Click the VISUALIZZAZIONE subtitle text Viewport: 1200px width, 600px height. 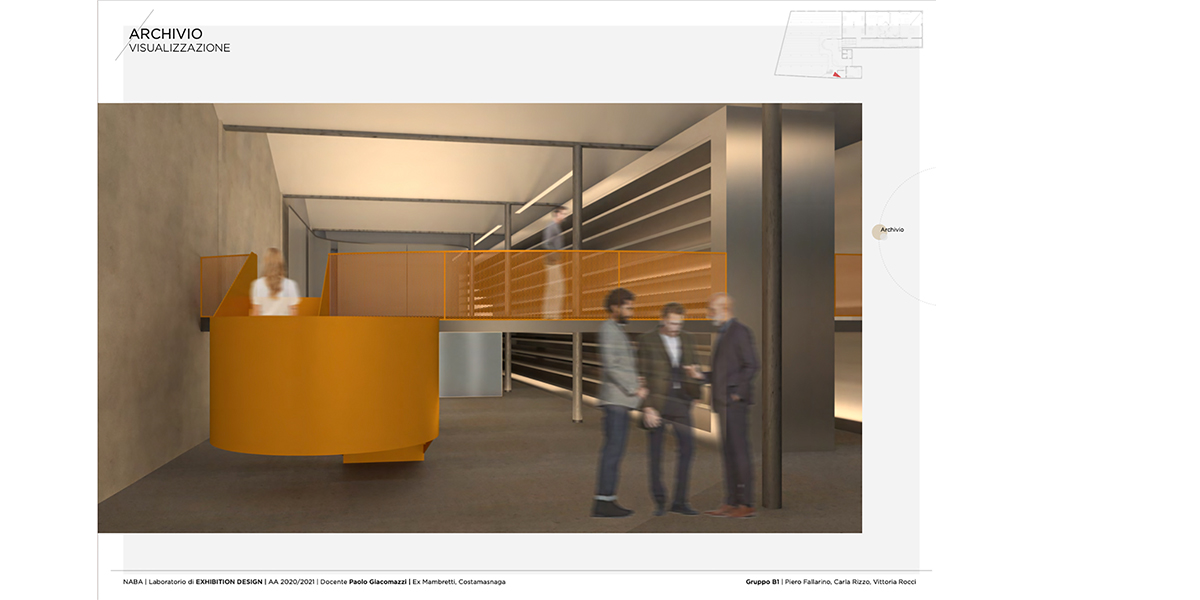(180, 48)
